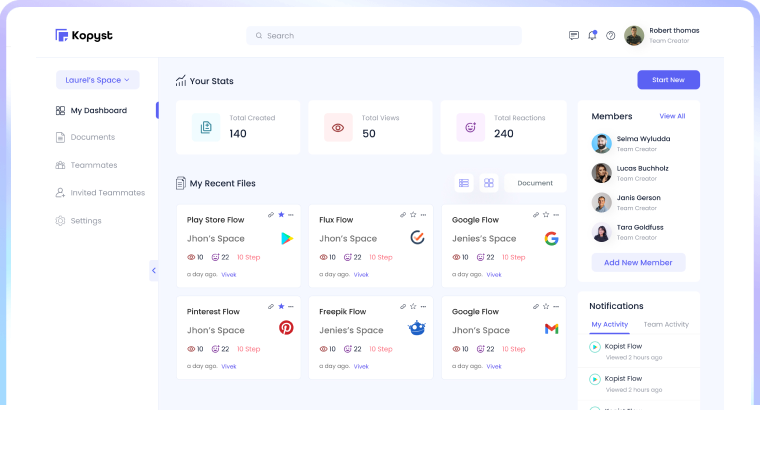This screenshot has width=760, height=455.
Task: Switch to list view layout icon
Action: [x=464, y=183]
